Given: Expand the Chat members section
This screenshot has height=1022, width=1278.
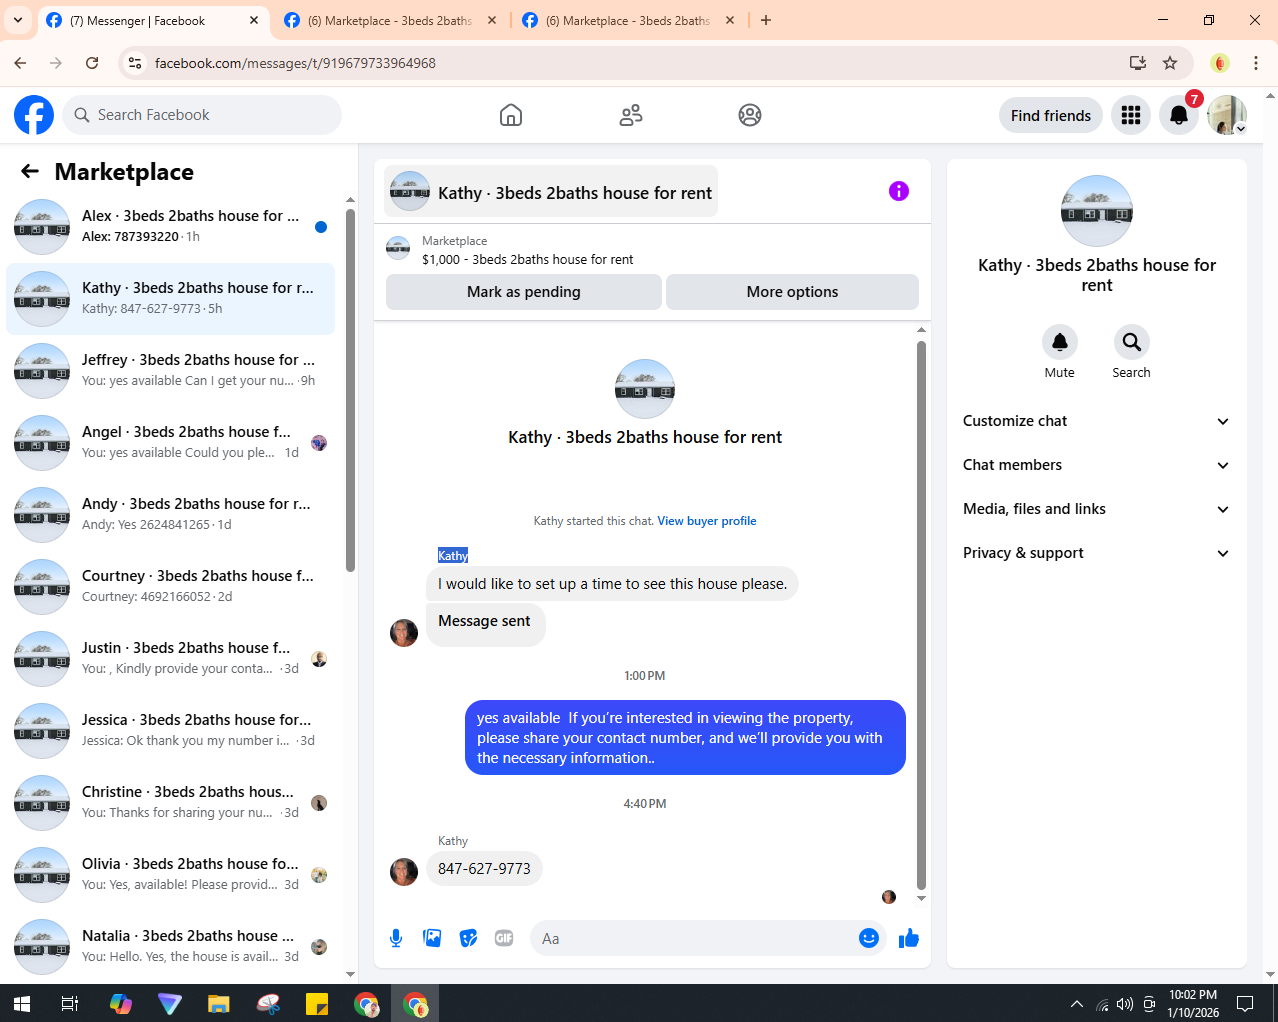Looking at the screenshot, I should 1096,465.
